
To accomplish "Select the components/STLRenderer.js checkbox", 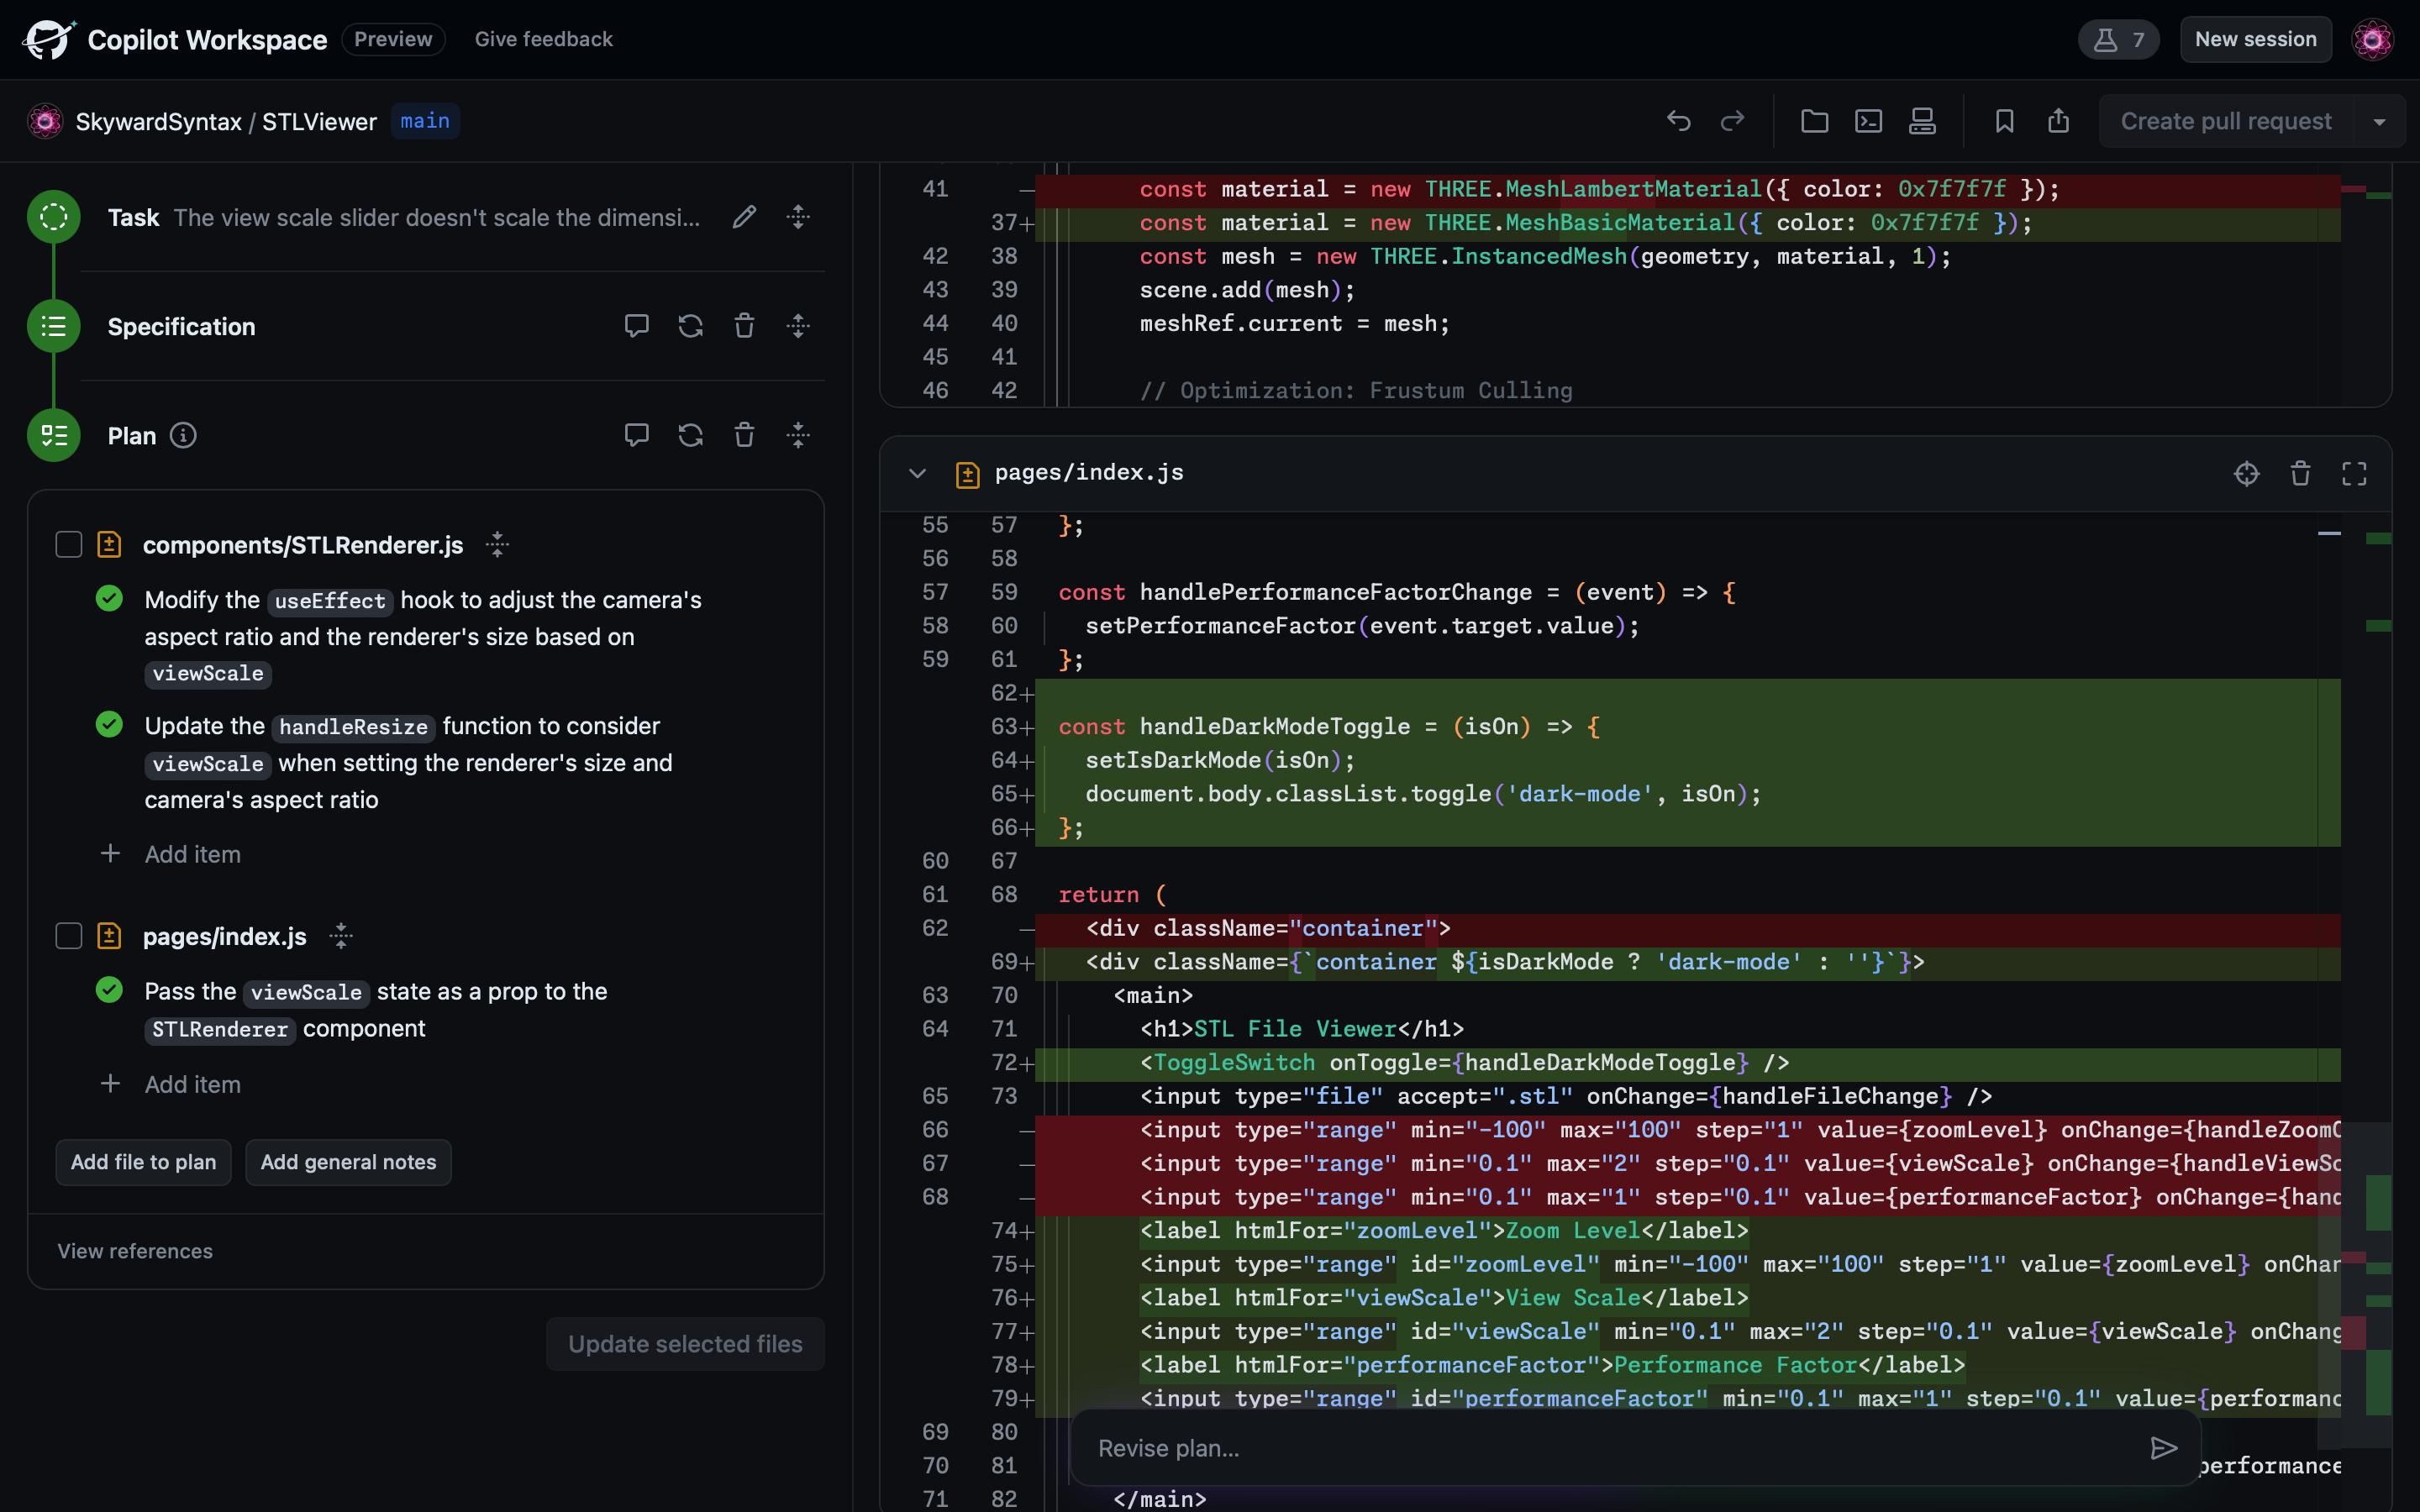I will click(x=68, y=544).
